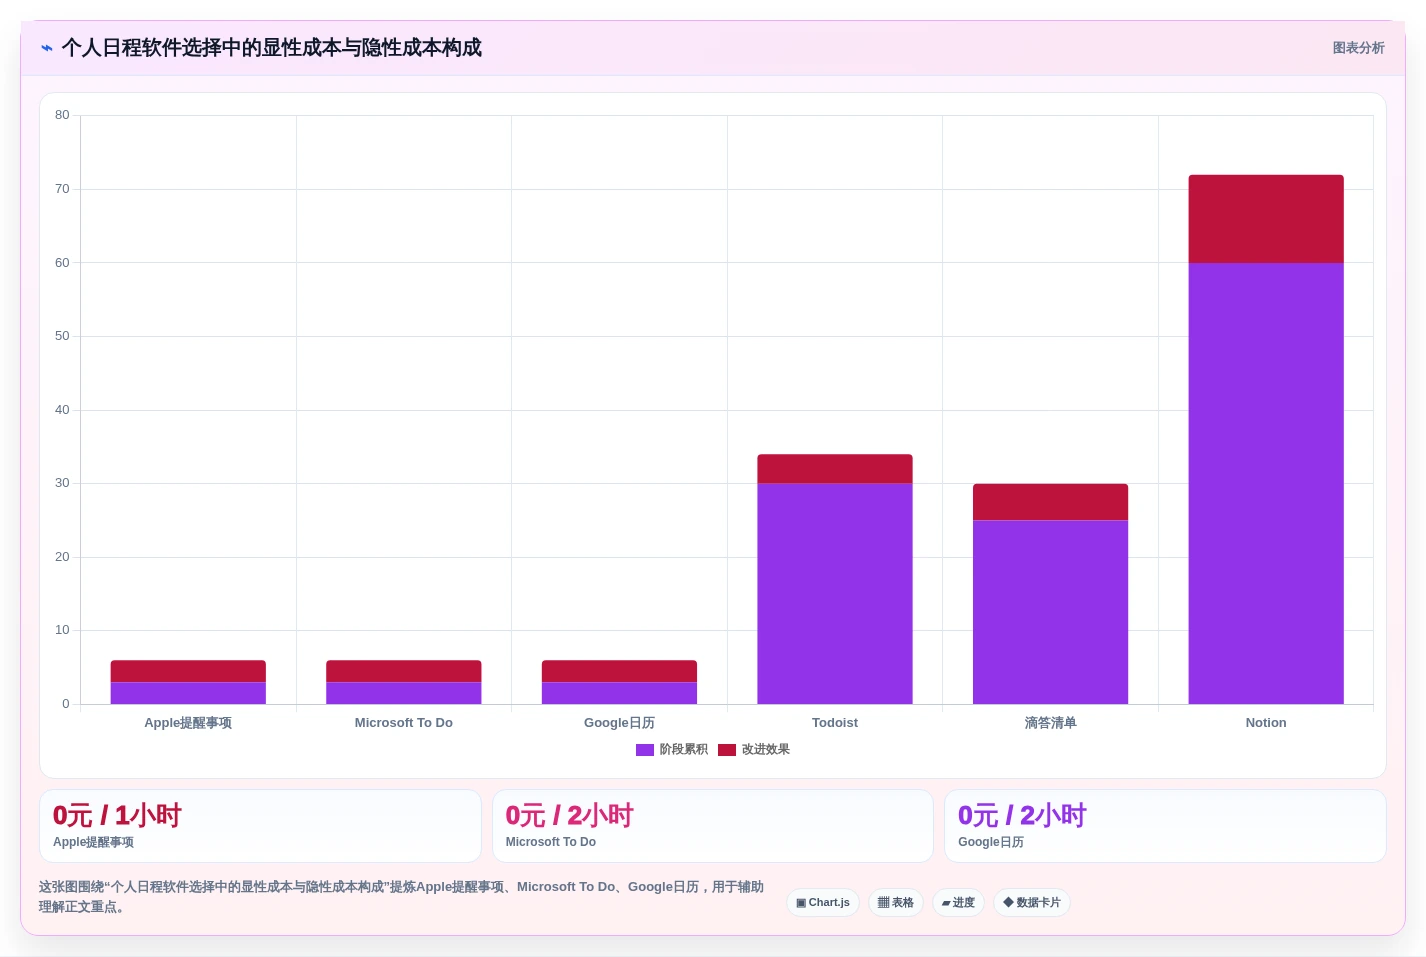Select the 进度 tag
This screenshot has height=957, width=1426.
958,903
